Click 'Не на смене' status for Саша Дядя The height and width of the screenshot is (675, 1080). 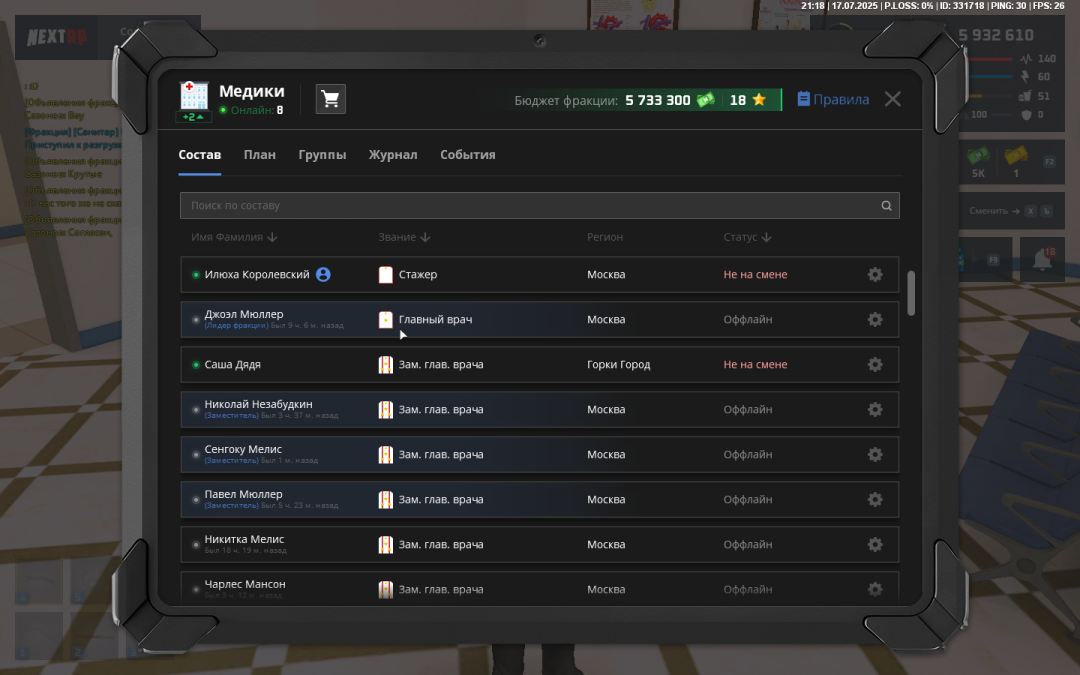click(756, 364)
